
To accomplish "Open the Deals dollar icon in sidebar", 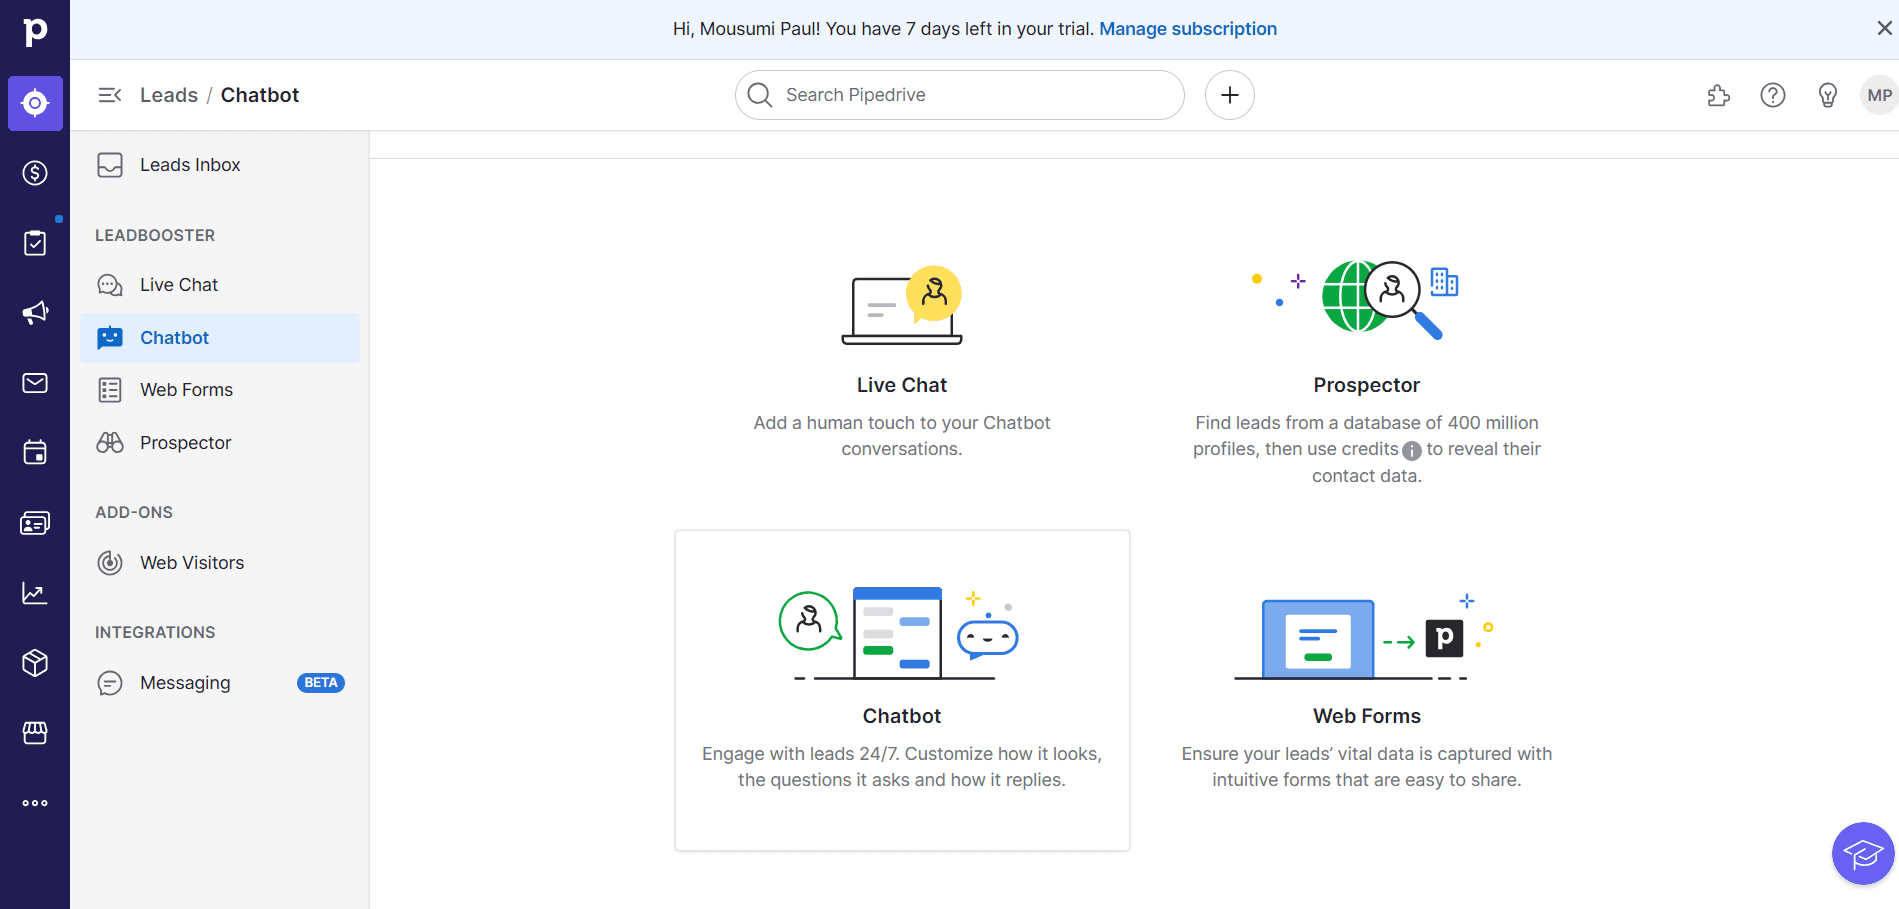I will click(x=35, y=173).
